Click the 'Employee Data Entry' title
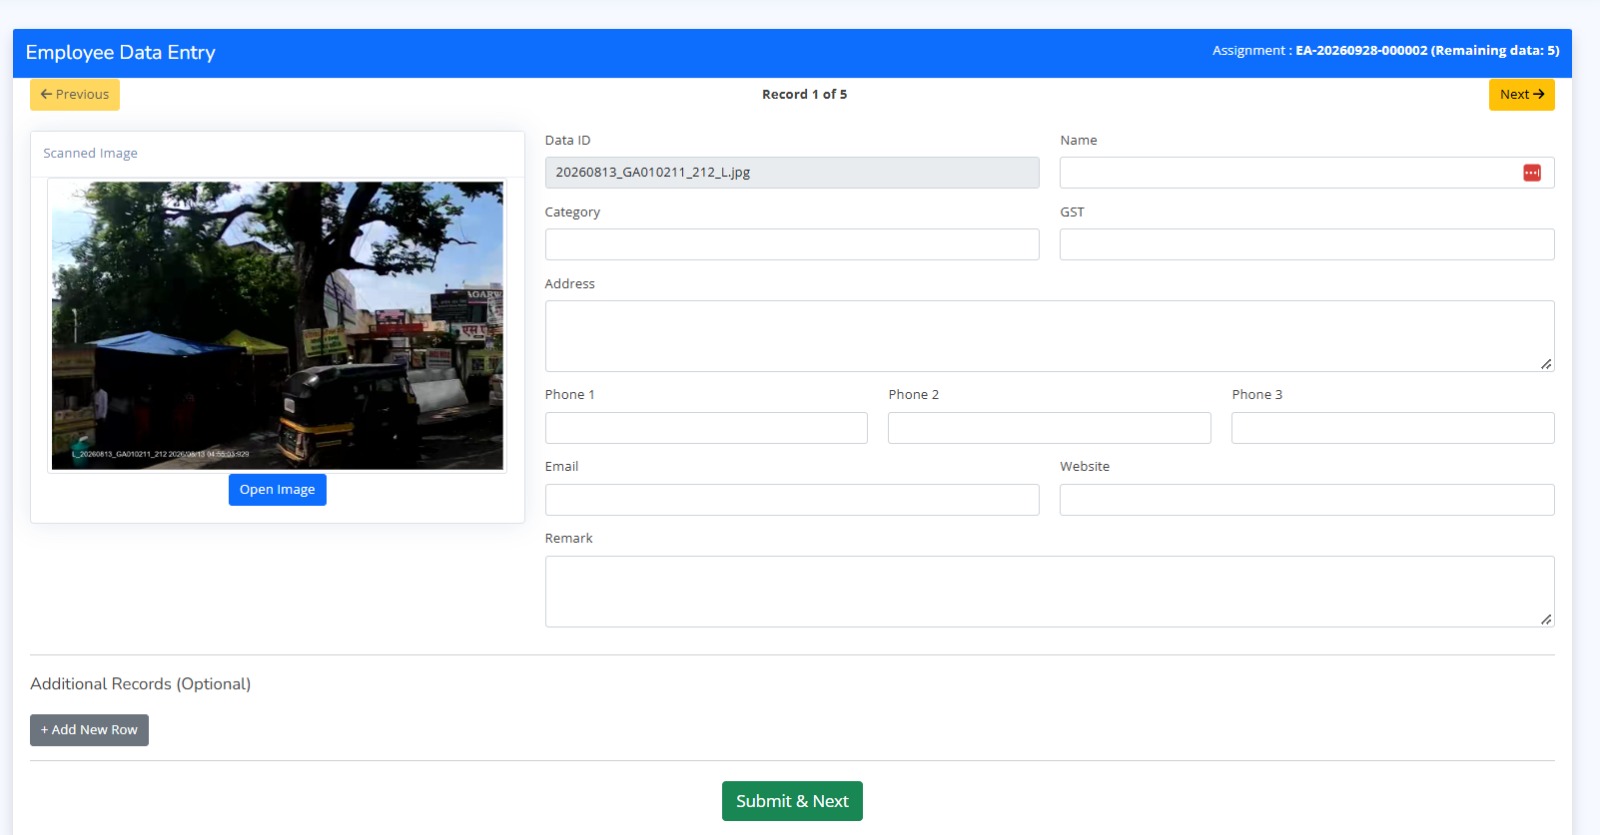The width and height of the screenshot is (1600, 835). coord(120,53)
